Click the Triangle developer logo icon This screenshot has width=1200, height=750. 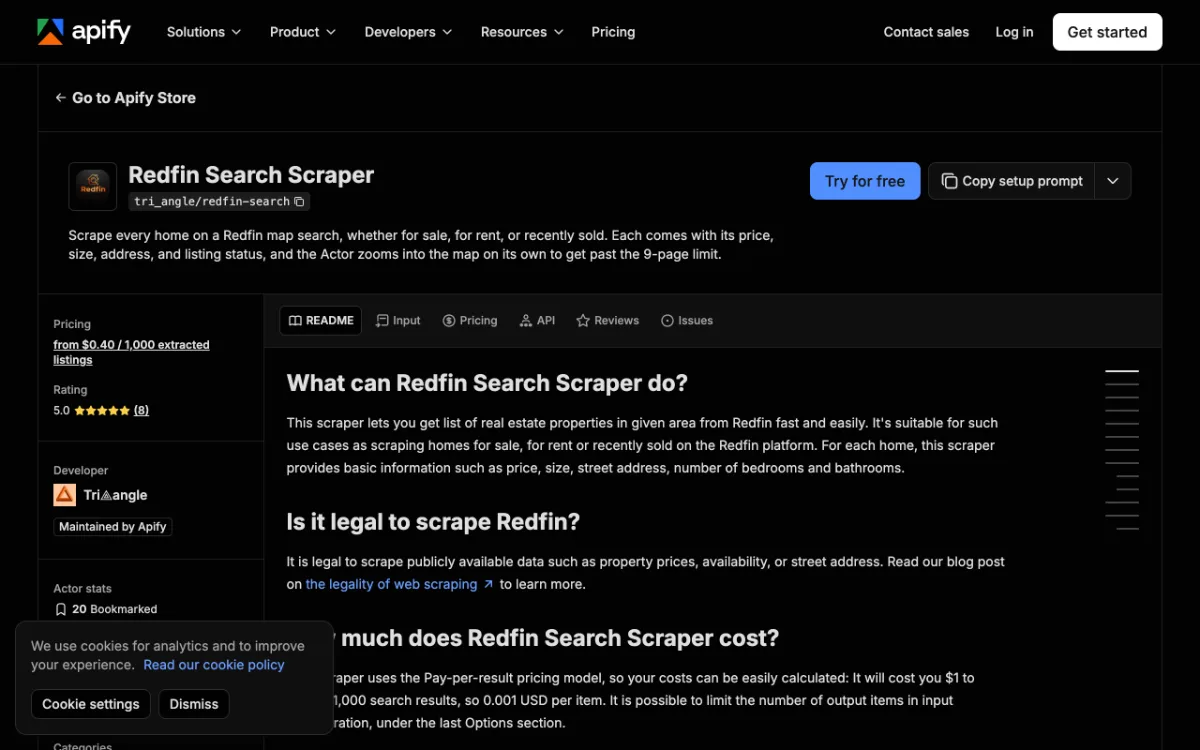(65, 495)
